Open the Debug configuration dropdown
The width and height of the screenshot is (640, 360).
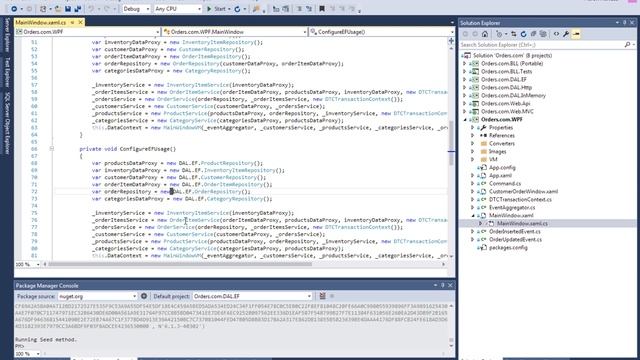coord(136,9)
